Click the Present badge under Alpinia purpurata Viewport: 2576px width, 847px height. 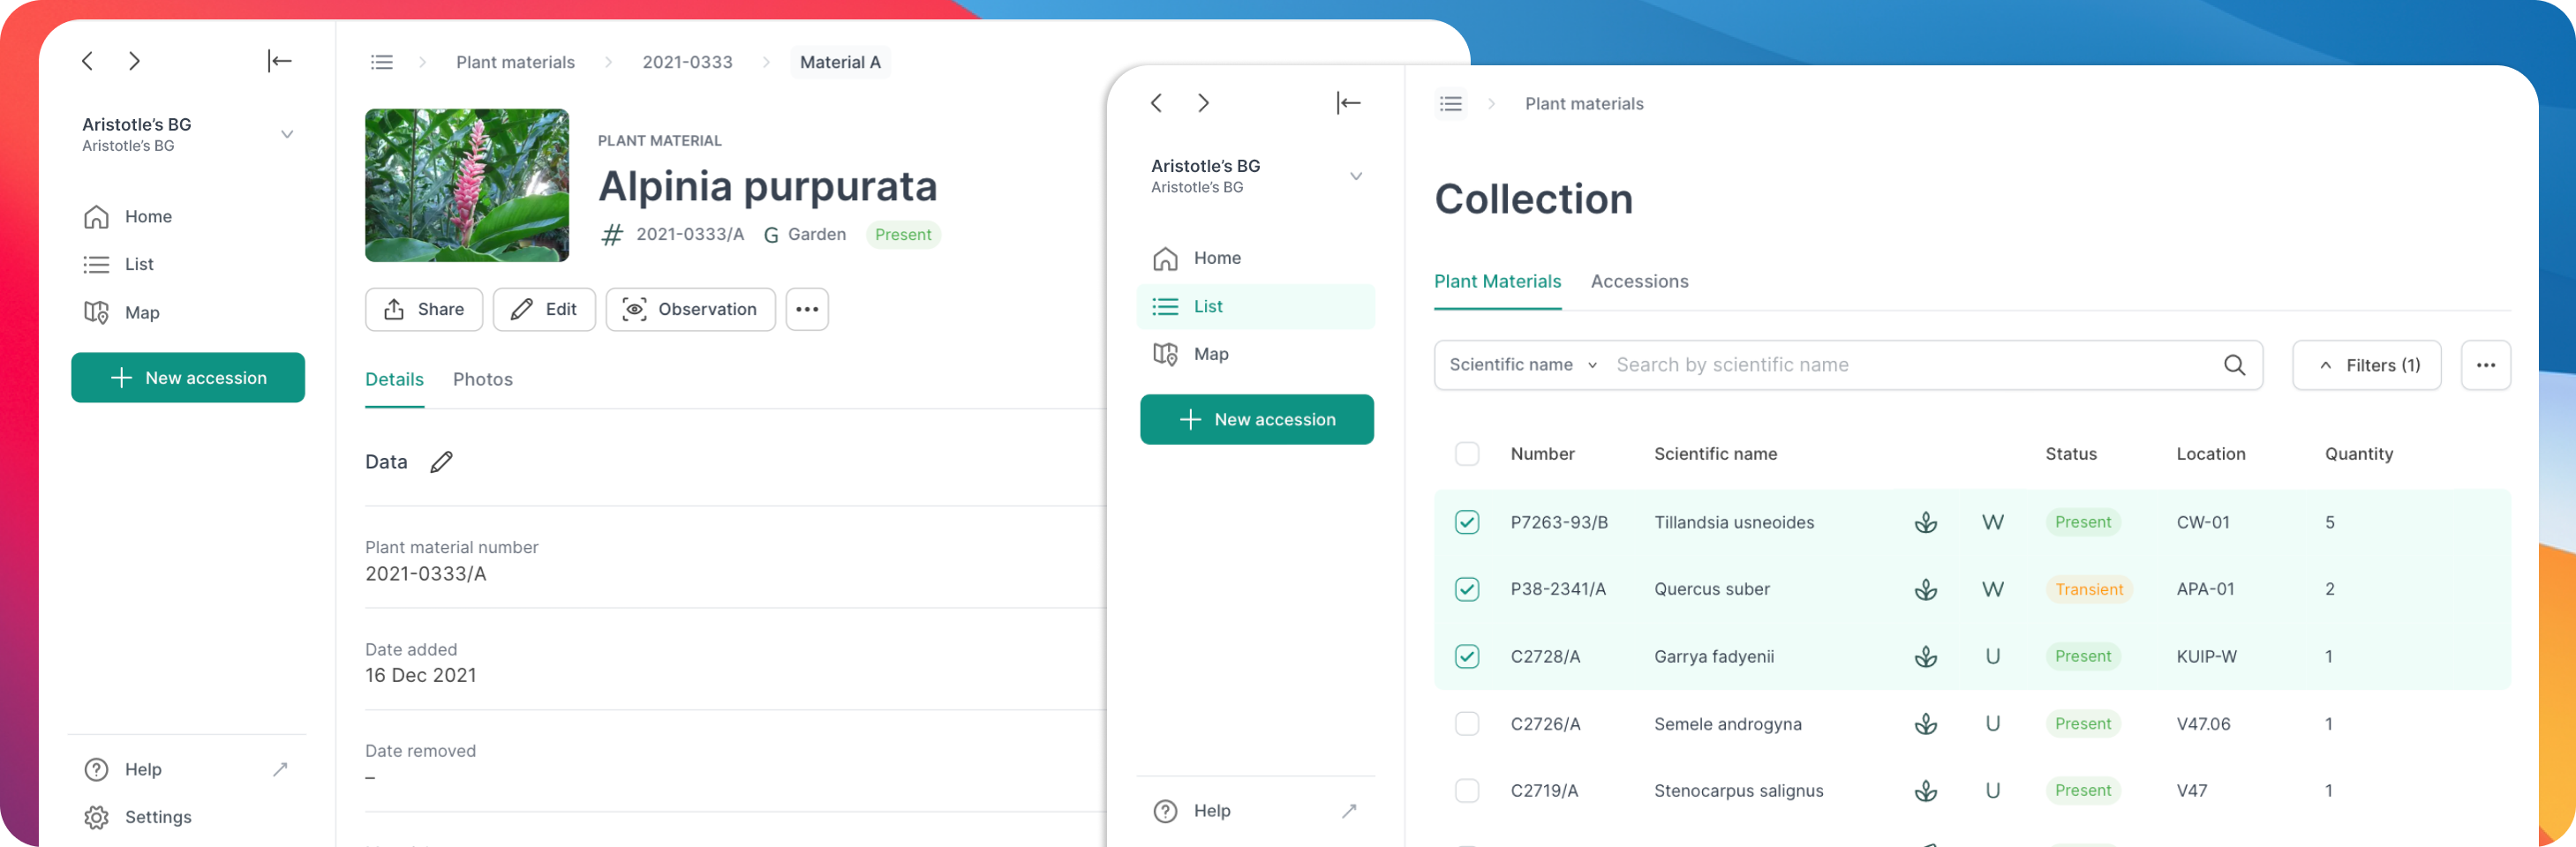[x=902, y=235]
